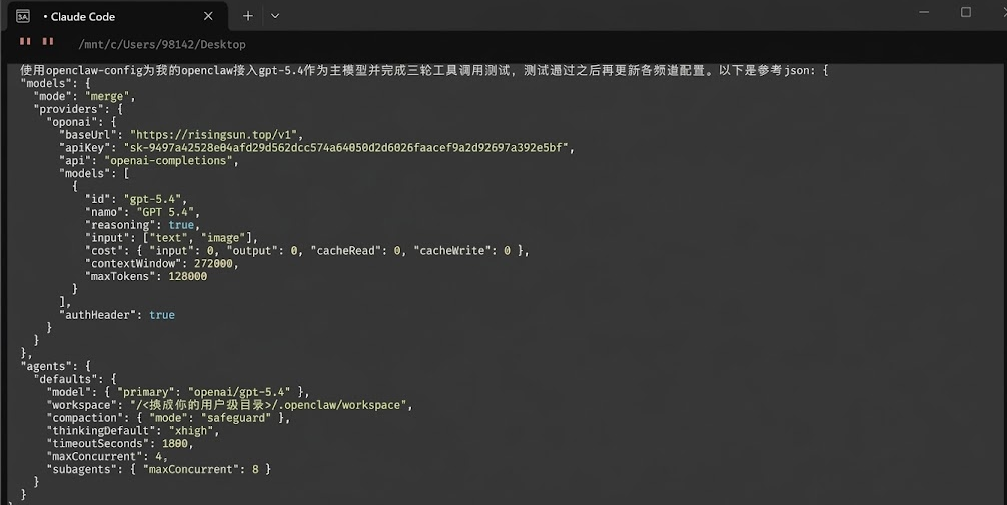
Task: Click the authHeader true value
Action: point(161,315)
